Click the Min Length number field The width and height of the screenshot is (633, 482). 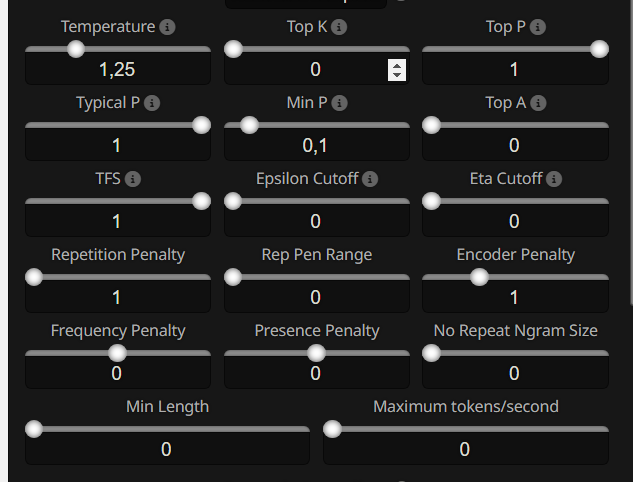point(167,449)
